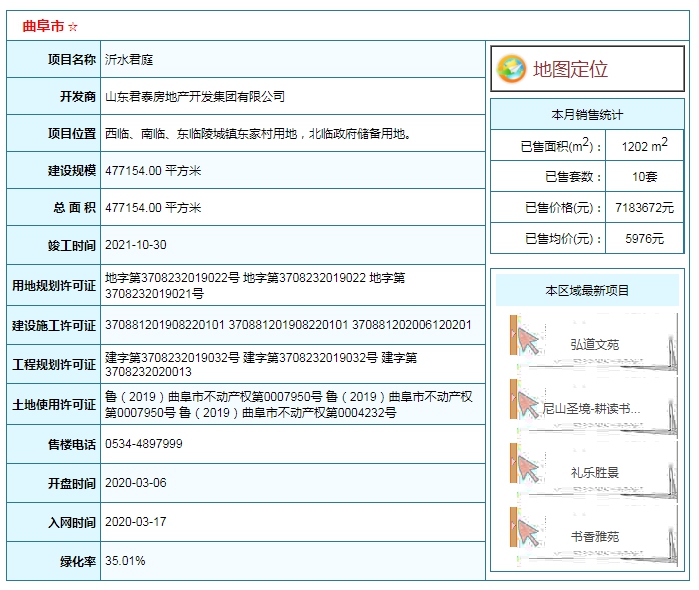Click the 本月销售统计 header
699x590 pixels.
[587, 115]
